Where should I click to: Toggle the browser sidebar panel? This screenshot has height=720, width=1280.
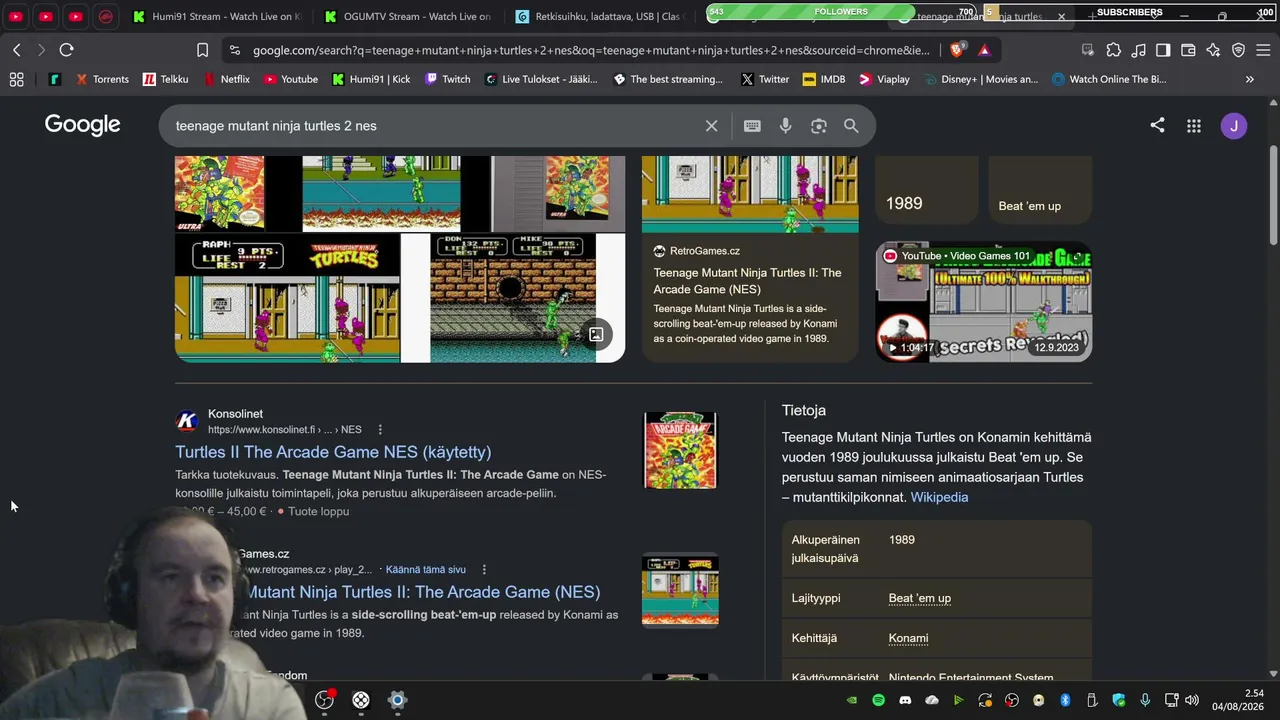(1163, 50)
